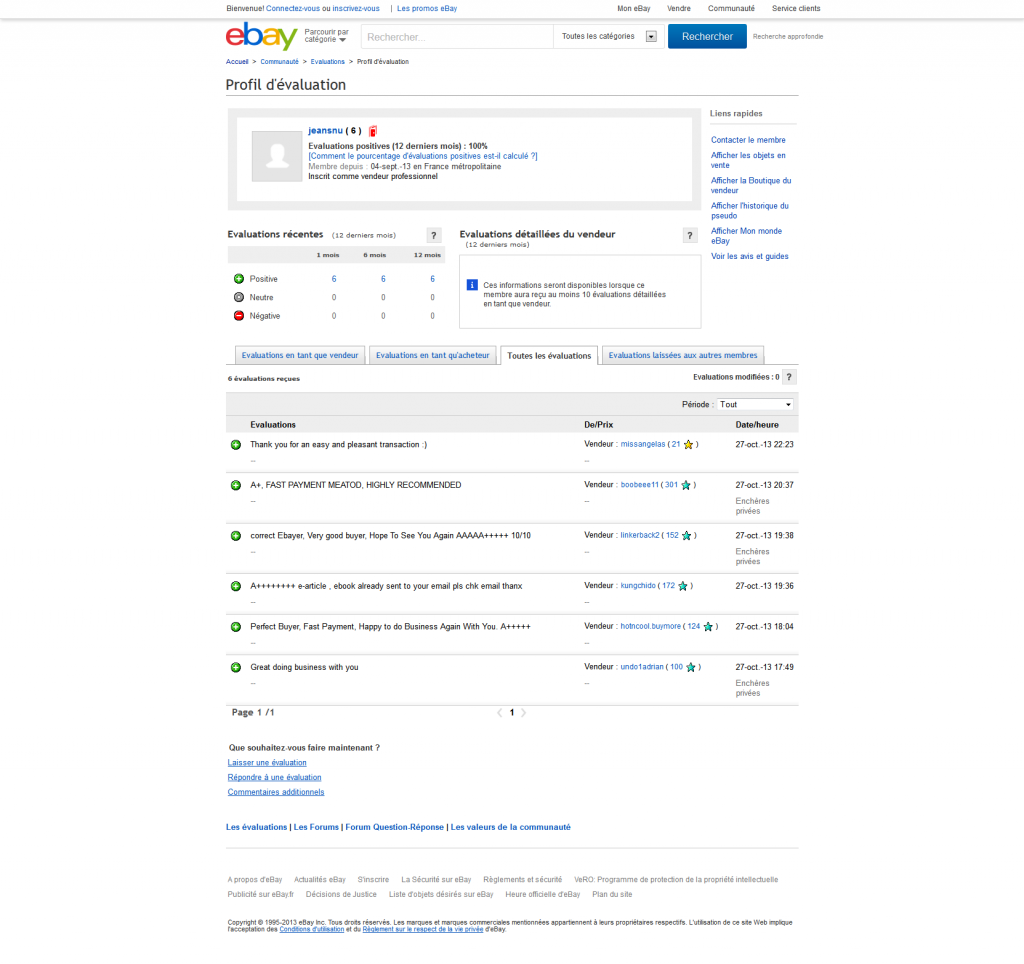Click positive icon beside 'A+, FAST PAYMENT' feedback
Image resolution: width=1024 pixels, height=964 pixels.
[x=236, y=485]
